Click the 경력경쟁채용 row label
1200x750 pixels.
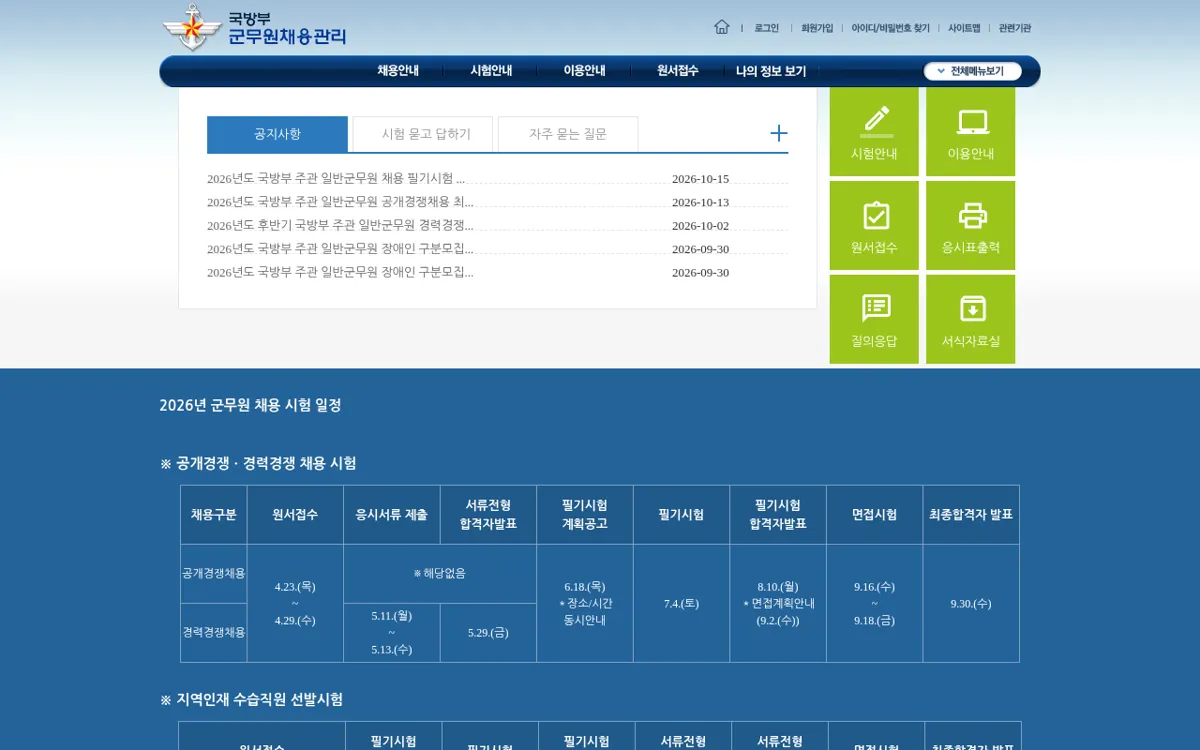pos(214,633)
